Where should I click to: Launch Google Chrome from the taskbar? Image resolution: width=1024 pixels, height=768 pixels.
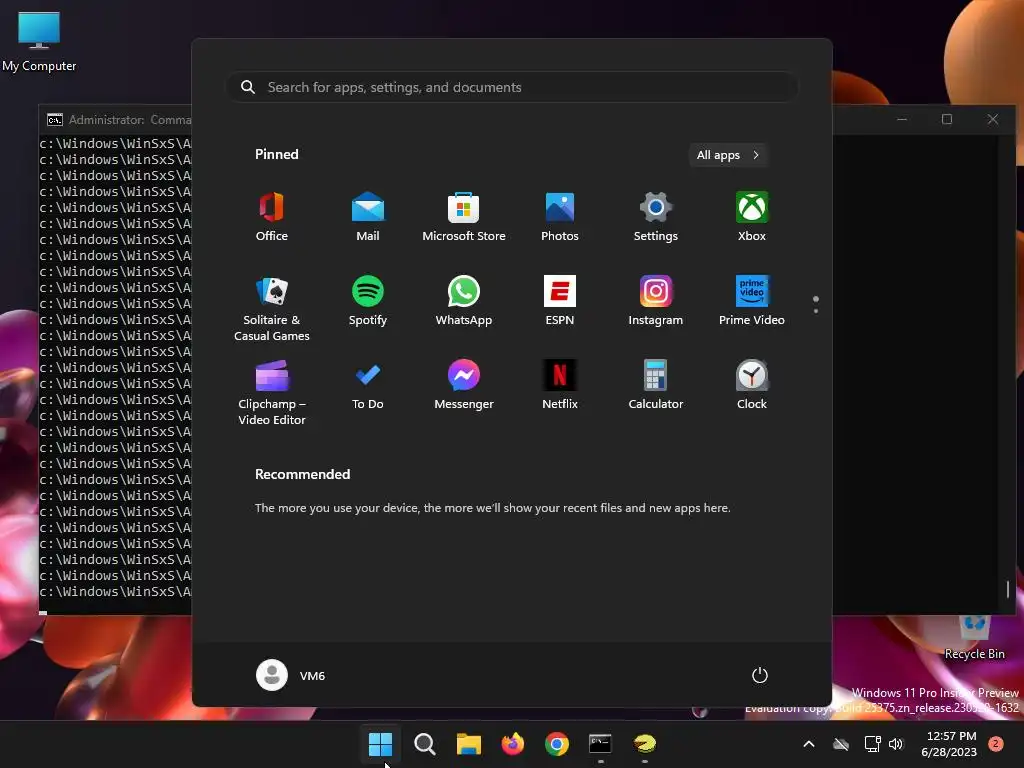pyautogui.click(x=556, y=743)
